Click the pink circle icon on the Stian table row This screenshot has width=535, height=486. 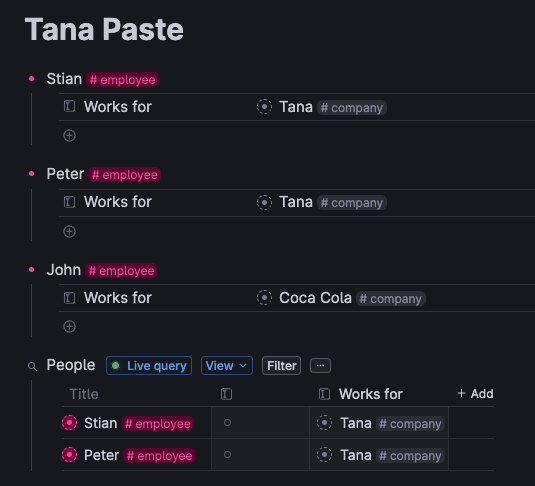click(x=69, y=423)
